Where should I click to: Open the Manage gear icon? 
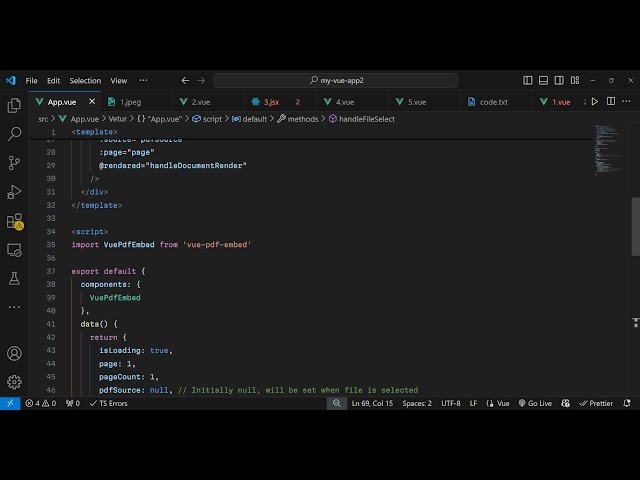point(14,381)
